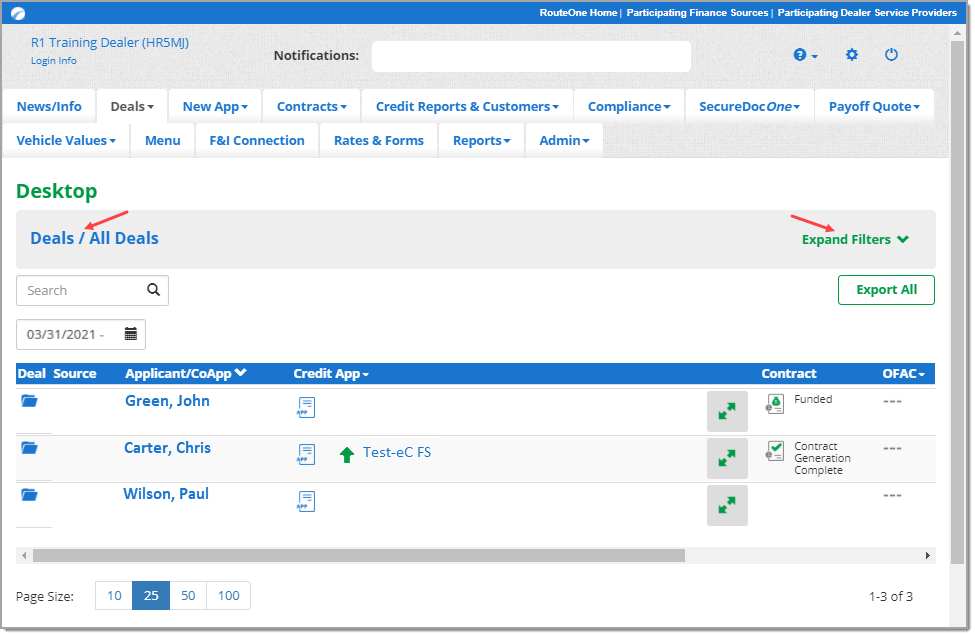This screenshot has width=975, height=636.
Task: Click the vertical page scrollbar
Action: 958,302
